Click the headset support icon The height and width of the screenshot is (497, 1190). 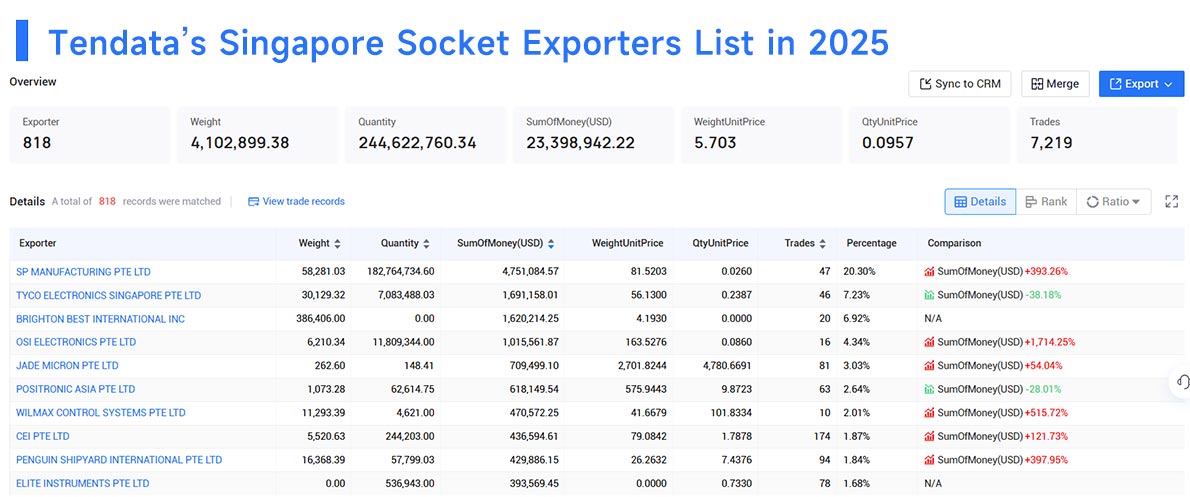click(1181, 381)
